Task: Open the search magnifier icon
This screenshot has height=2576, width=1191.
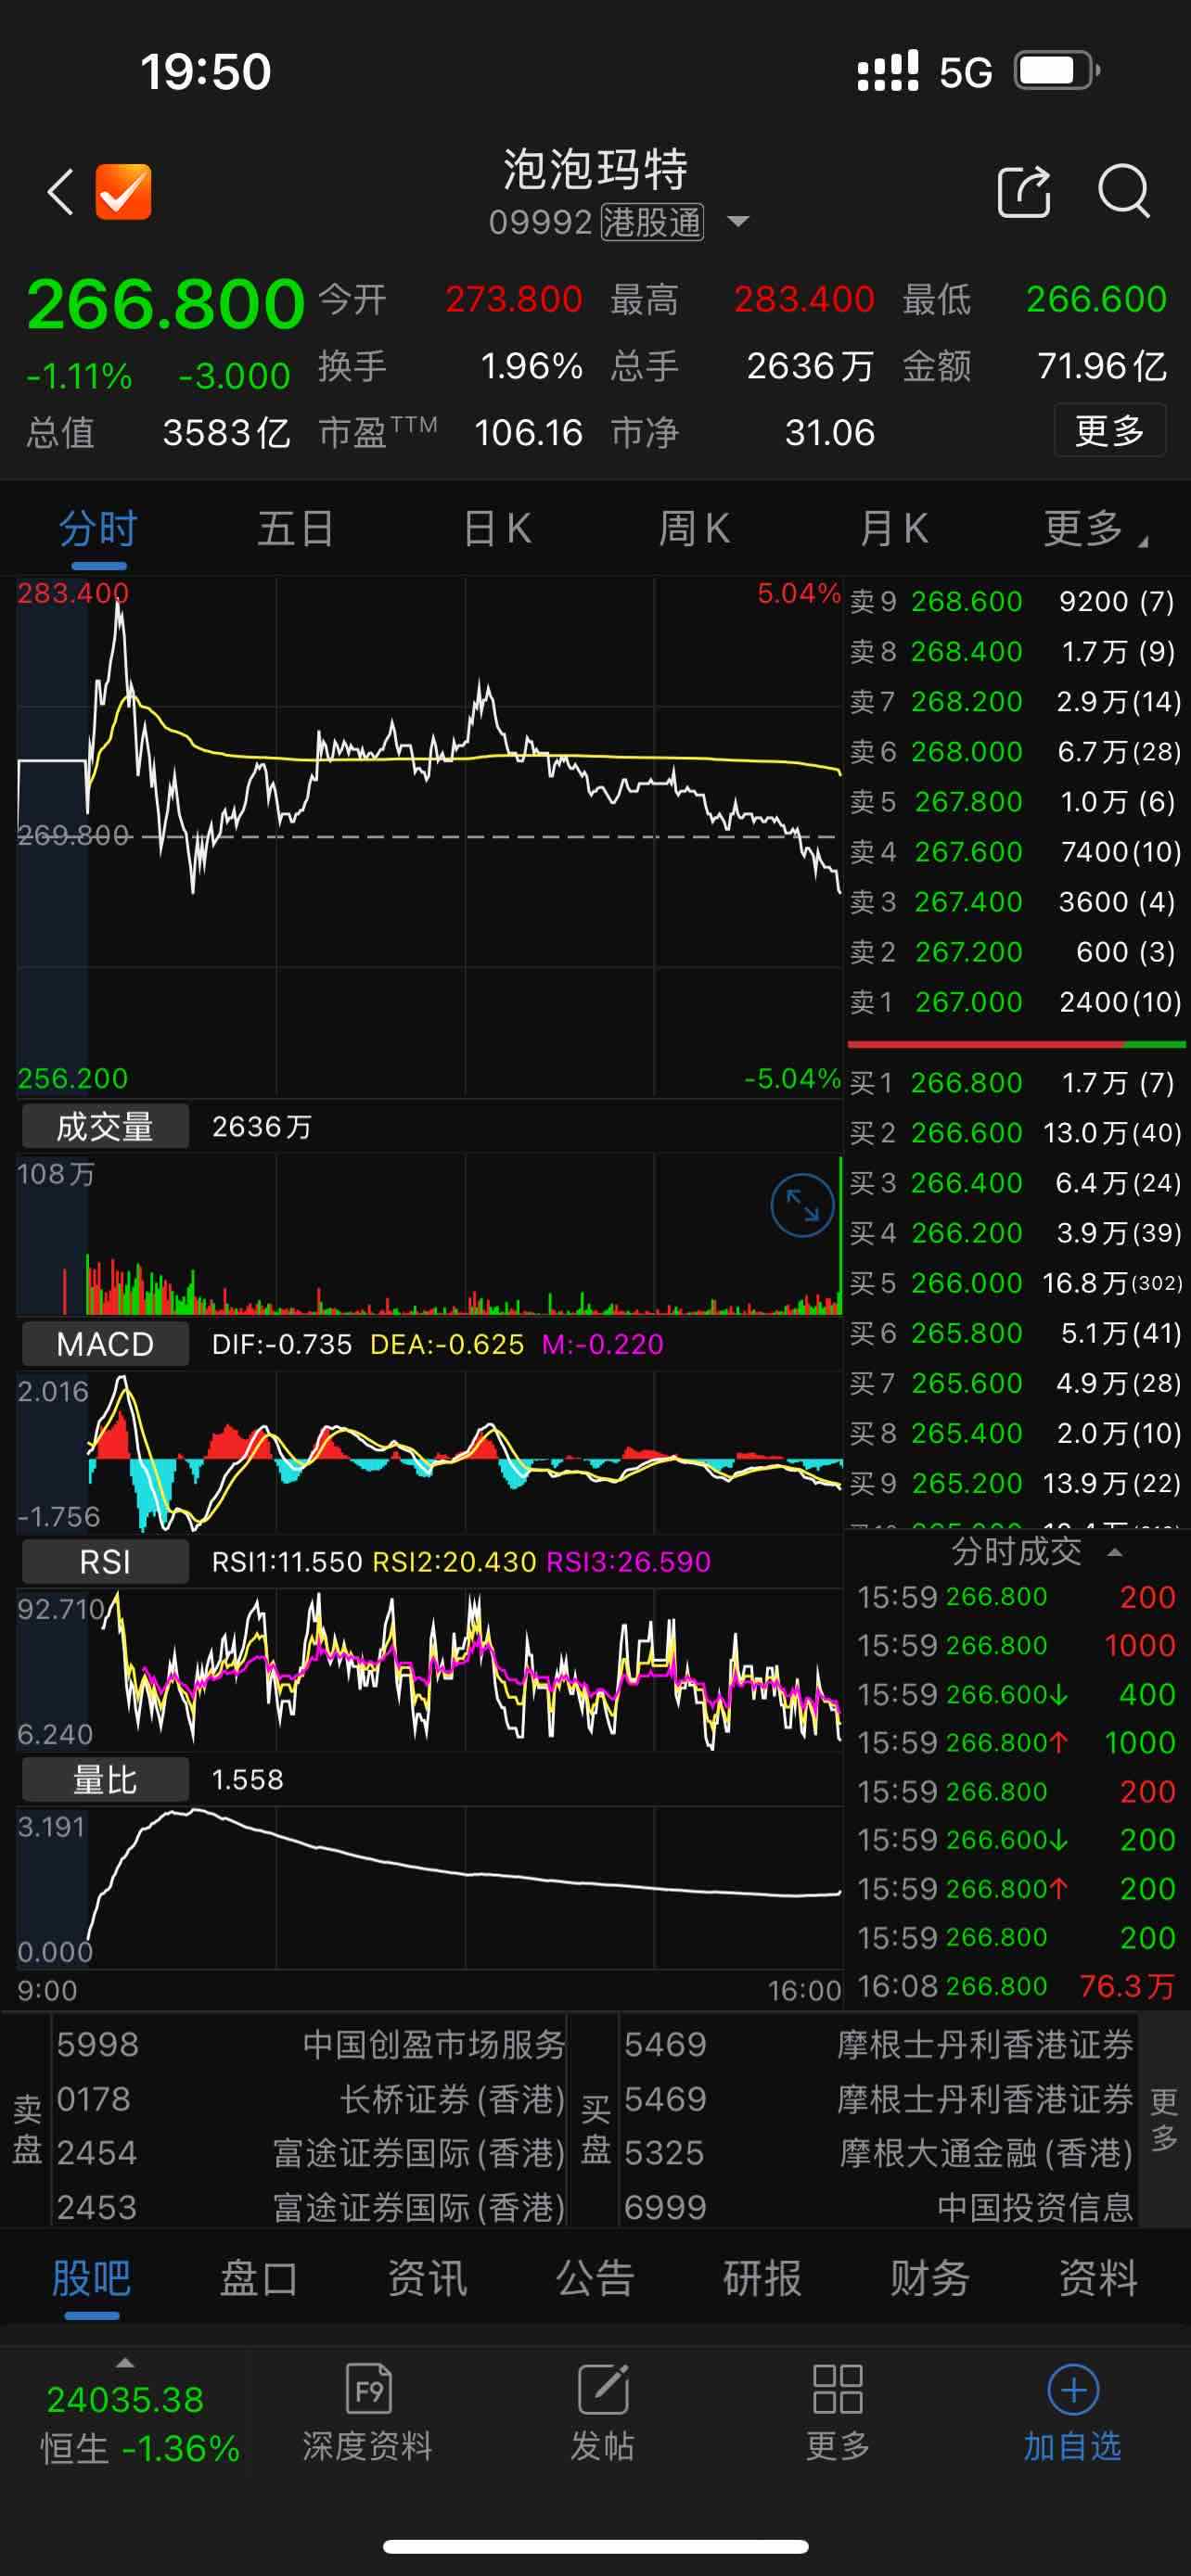Action: 1124,190
